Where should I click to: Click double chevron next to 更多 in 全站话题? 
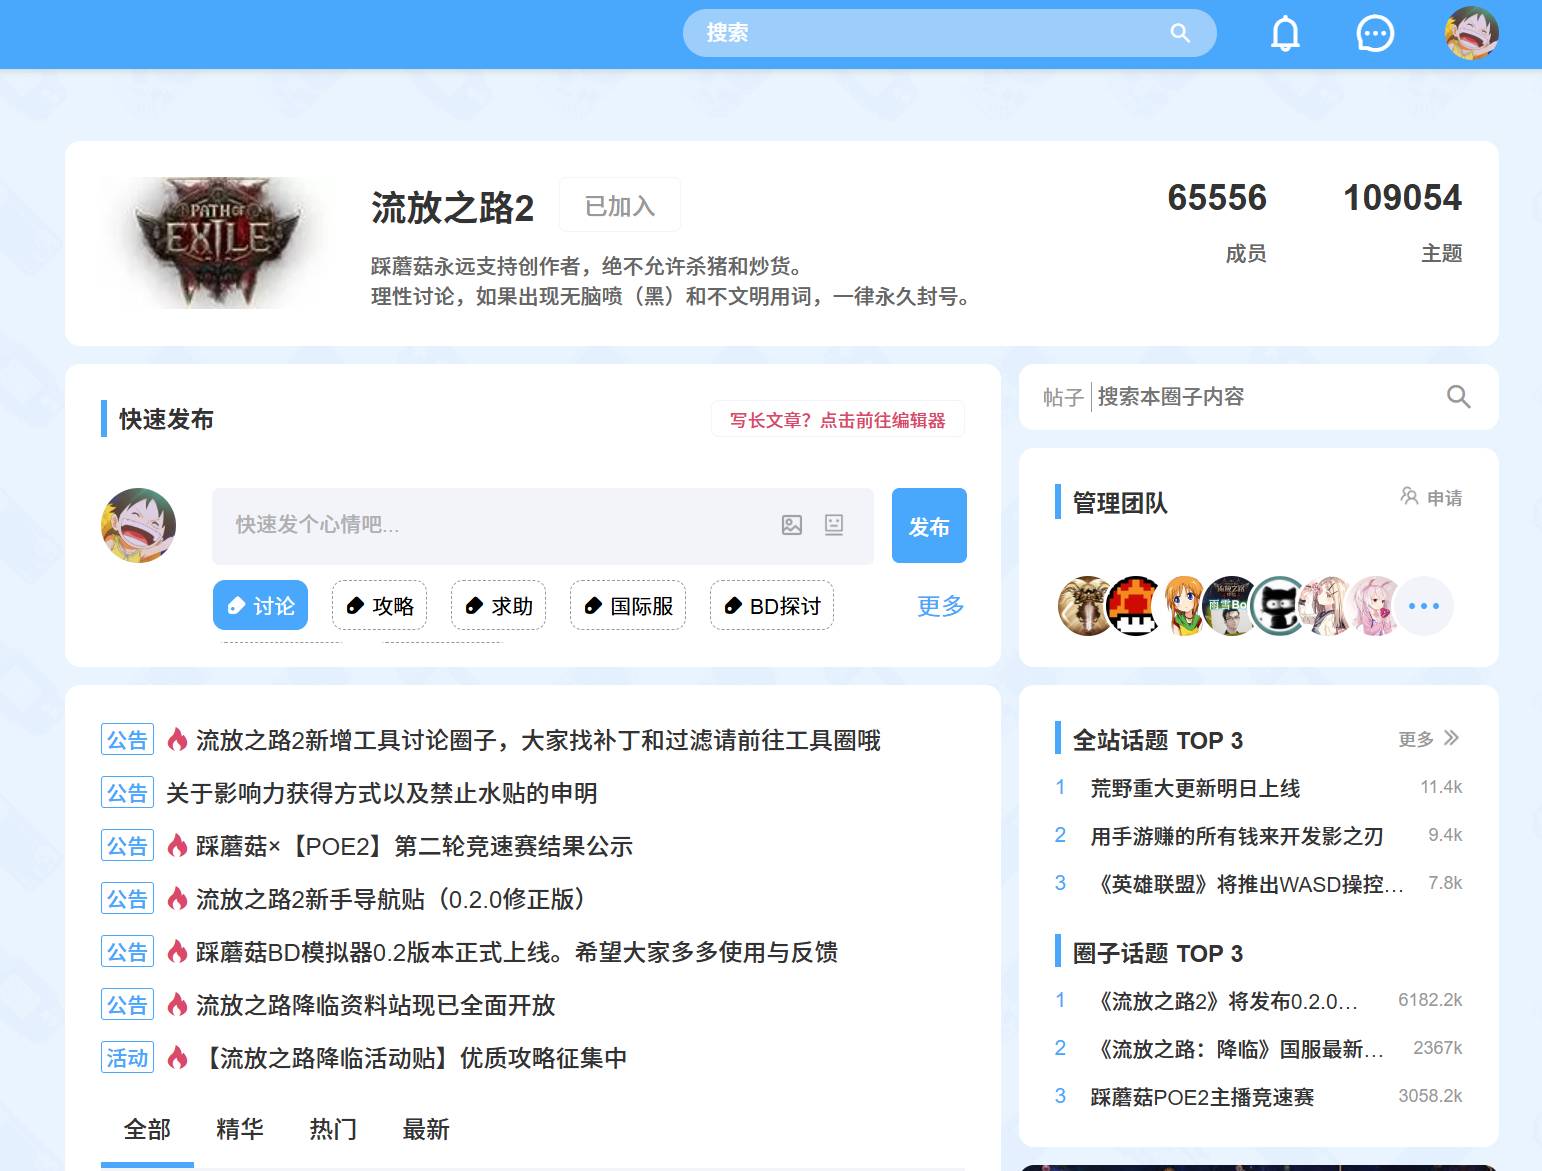pyautogui.click(x=1452, y=738)
